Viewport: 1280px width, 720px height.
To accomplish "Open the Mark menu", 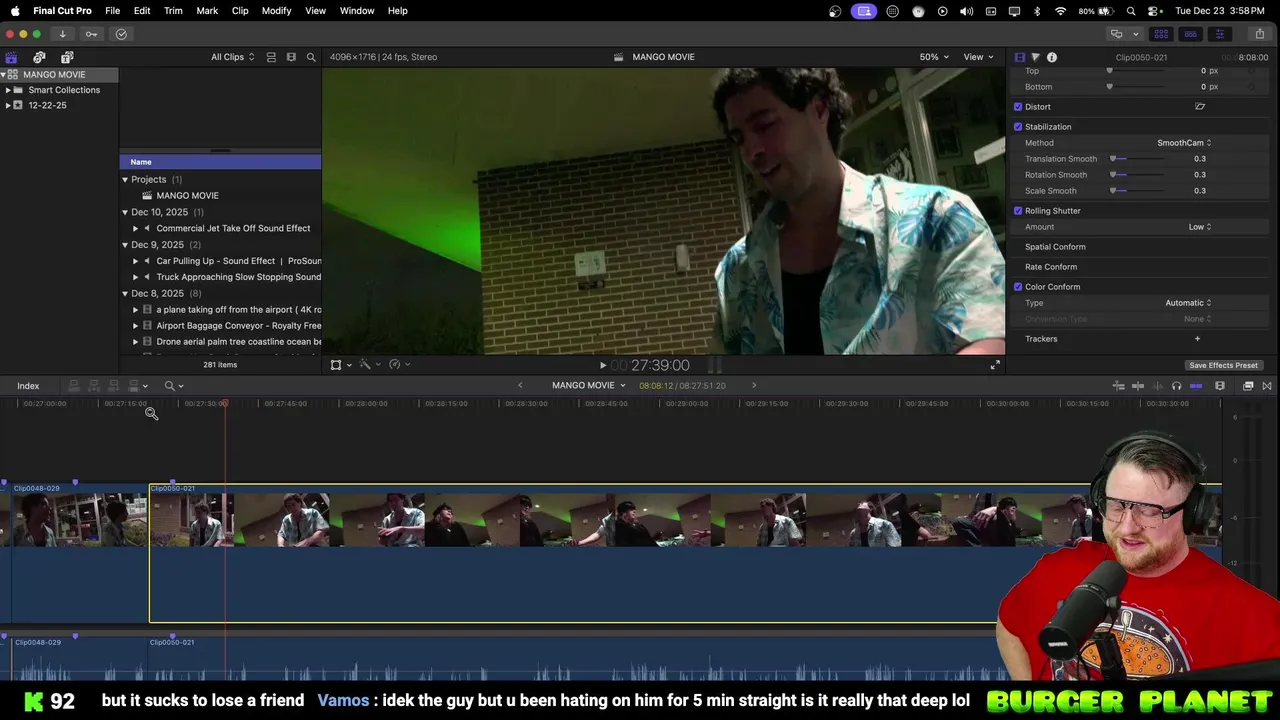I will pos(207,11).
